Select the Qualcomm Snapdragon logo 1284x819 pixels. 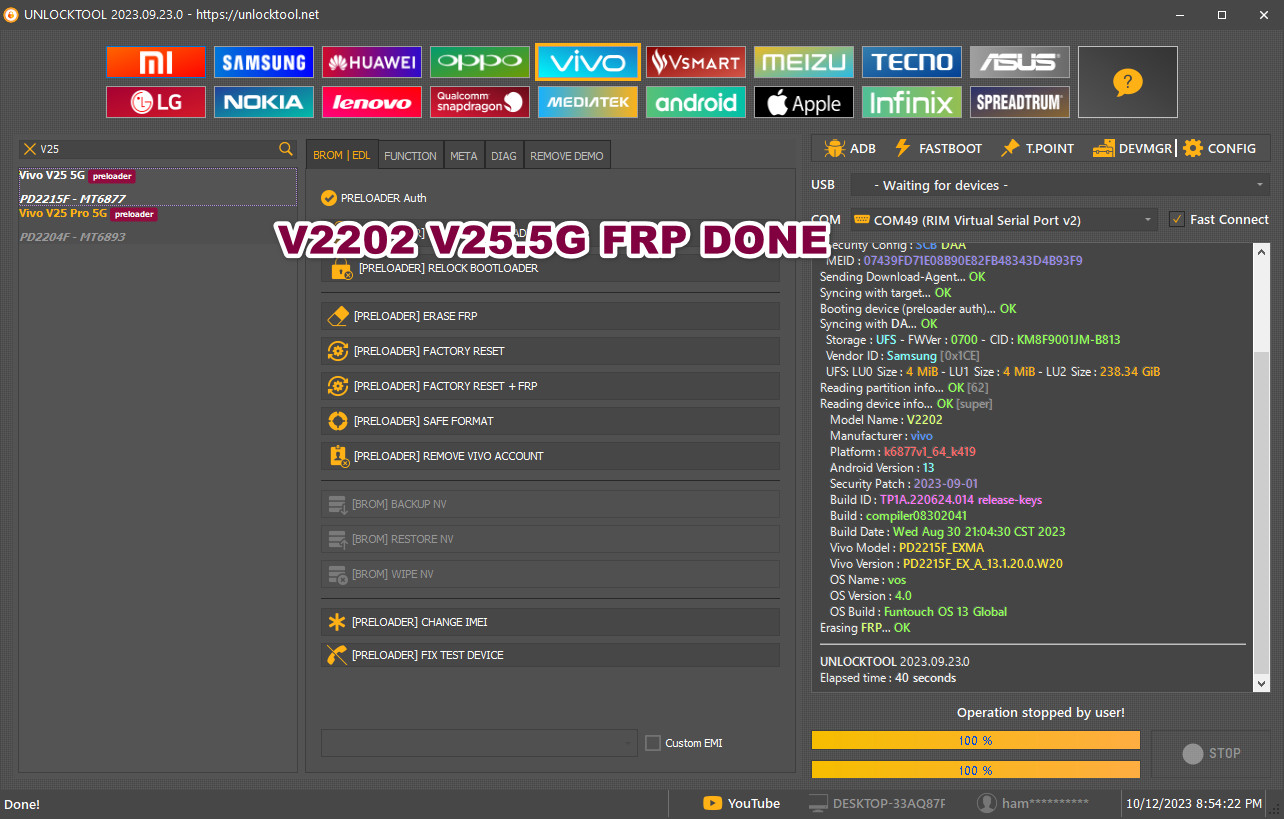(480, 102)
